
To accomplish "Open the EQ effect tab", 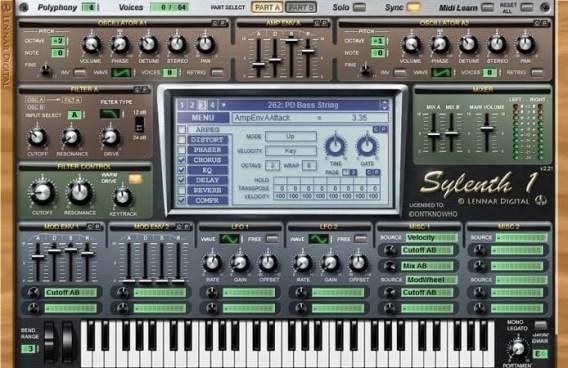I will [208, 170].
